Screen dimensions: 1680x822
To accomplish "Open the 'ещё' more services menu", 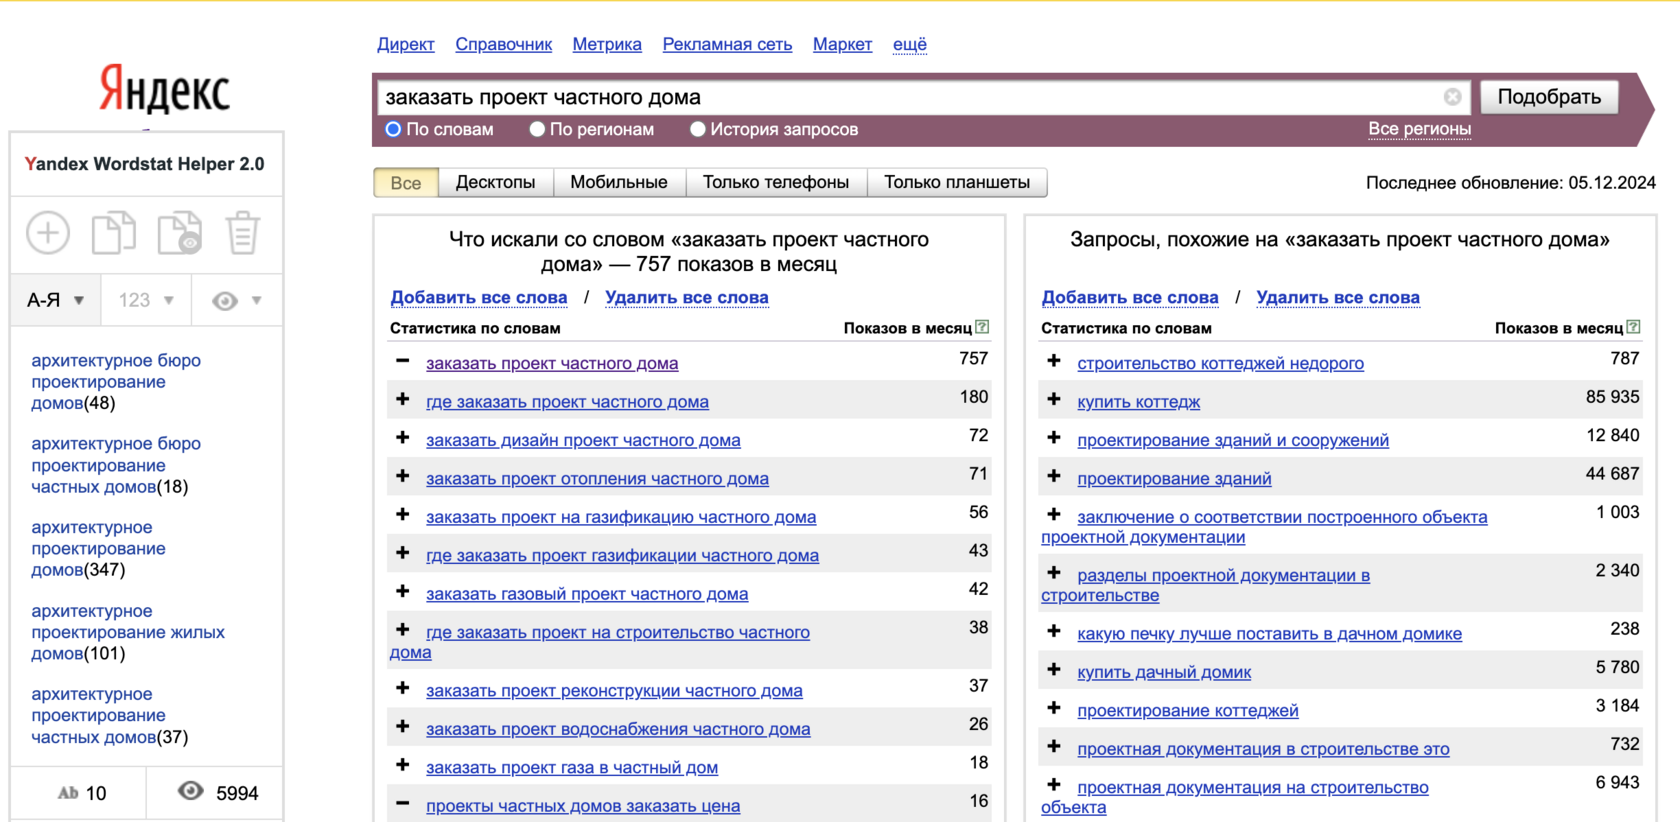I will point(910,44).
